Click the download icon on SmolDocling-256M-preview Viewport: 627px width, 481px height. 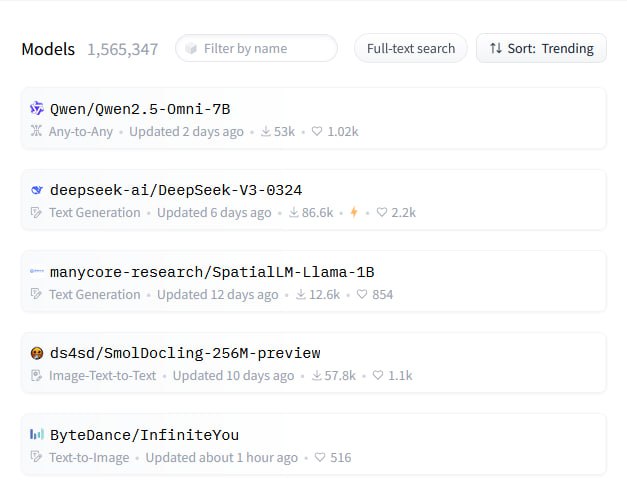click(x=317, y=376)
